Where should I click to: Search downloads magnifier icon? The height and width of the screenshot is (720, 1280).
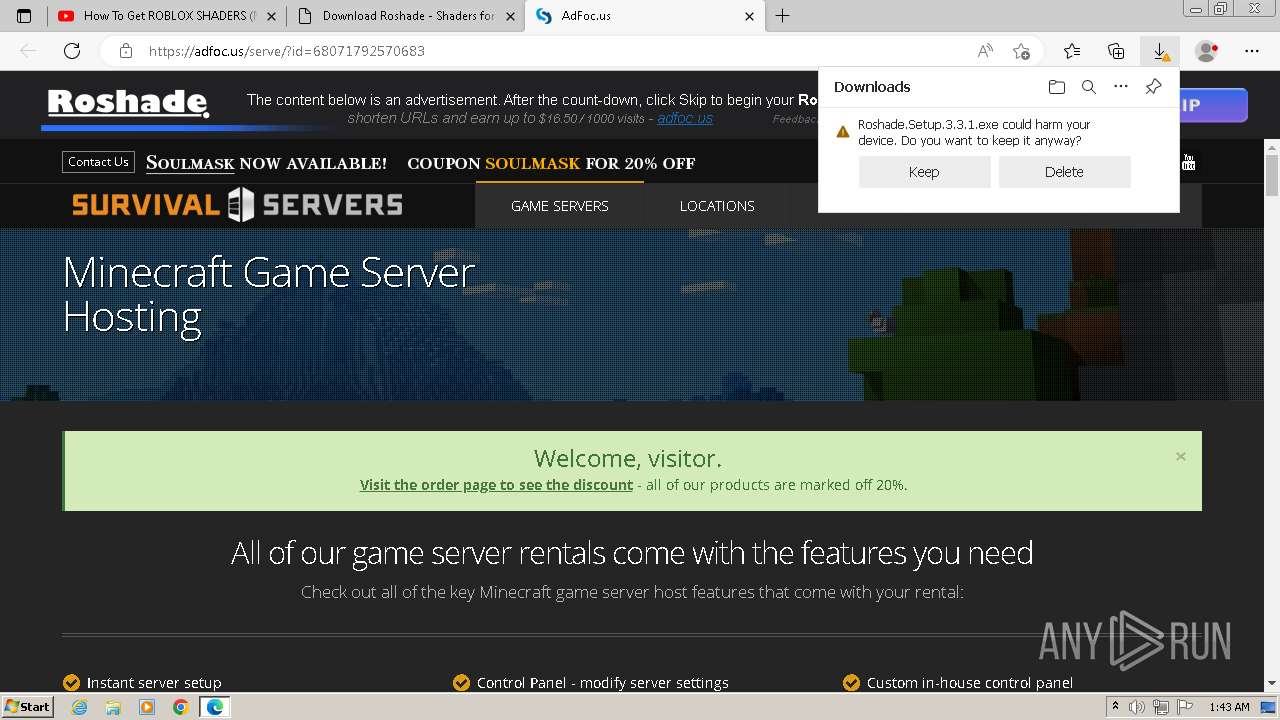coord(1089,87)
